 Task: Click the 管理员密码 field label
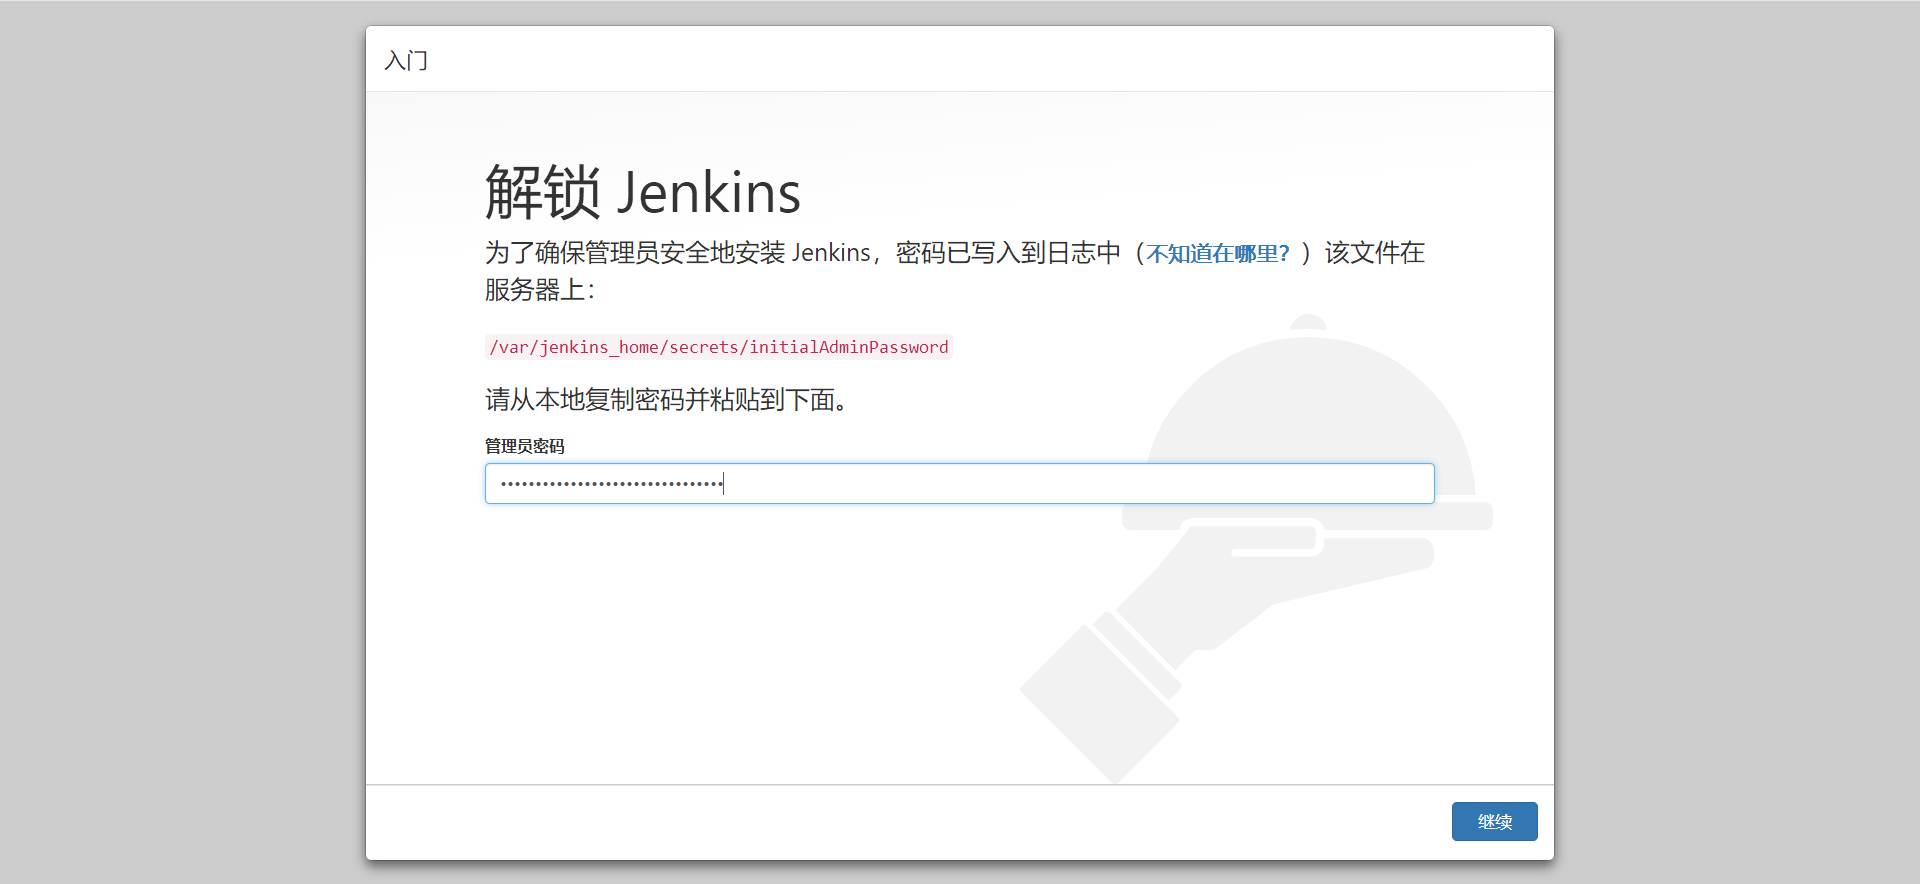pyautogui.click(x=525, y=446)
